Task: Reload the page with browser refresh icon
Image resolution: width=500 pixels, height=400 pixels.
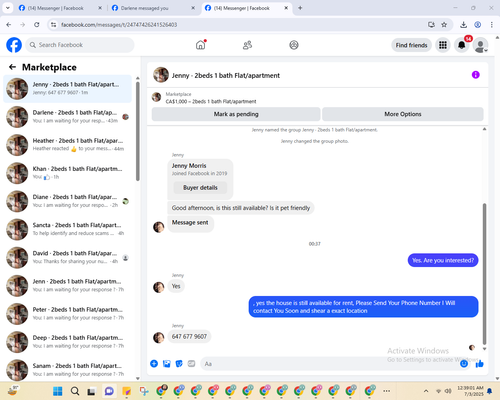Action: point(37,25)
